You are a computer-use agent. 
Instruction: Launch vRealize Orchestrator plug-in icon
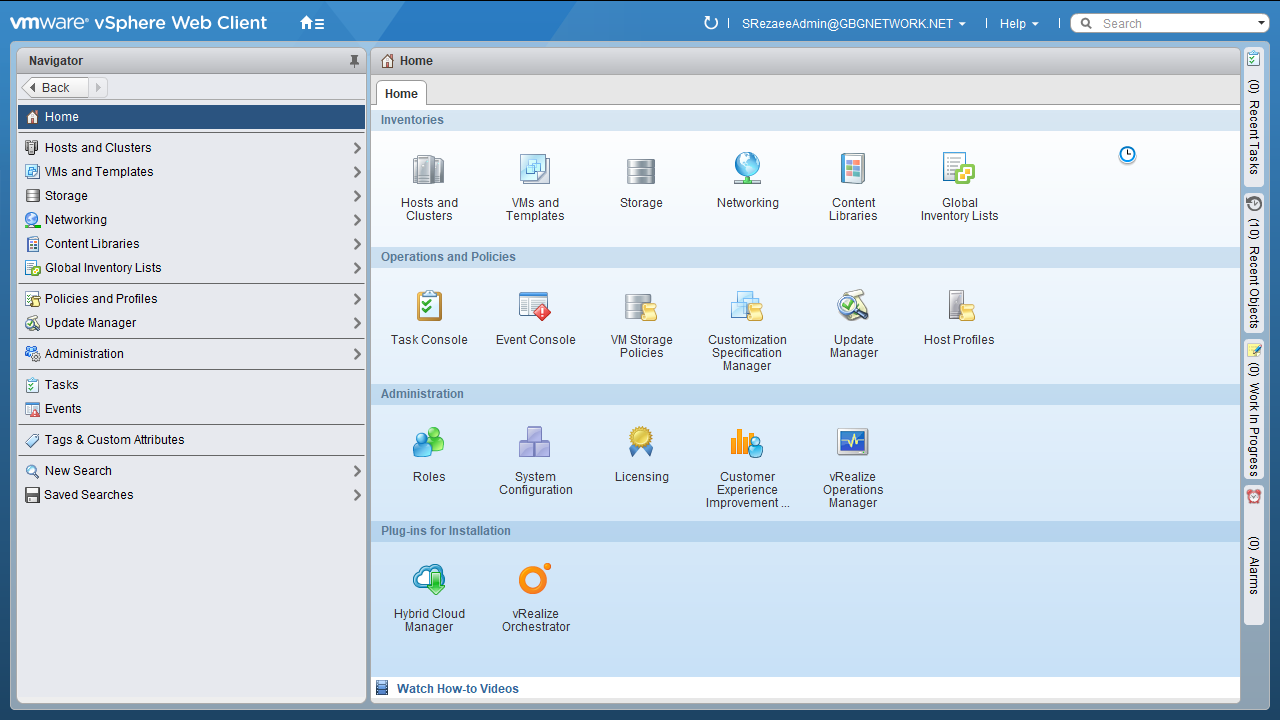tap(535, 580)
